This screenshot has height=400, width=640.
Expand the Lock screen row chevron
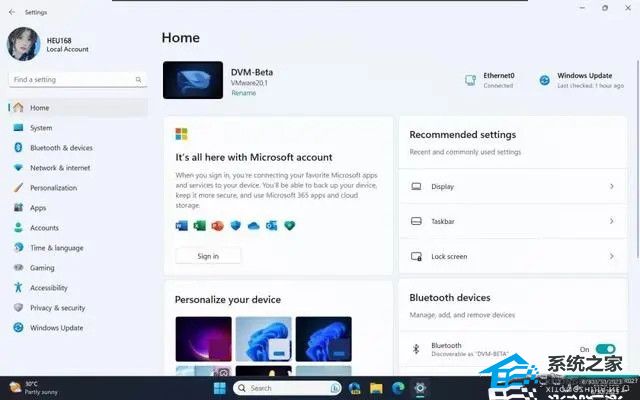[x=611, y=256]
